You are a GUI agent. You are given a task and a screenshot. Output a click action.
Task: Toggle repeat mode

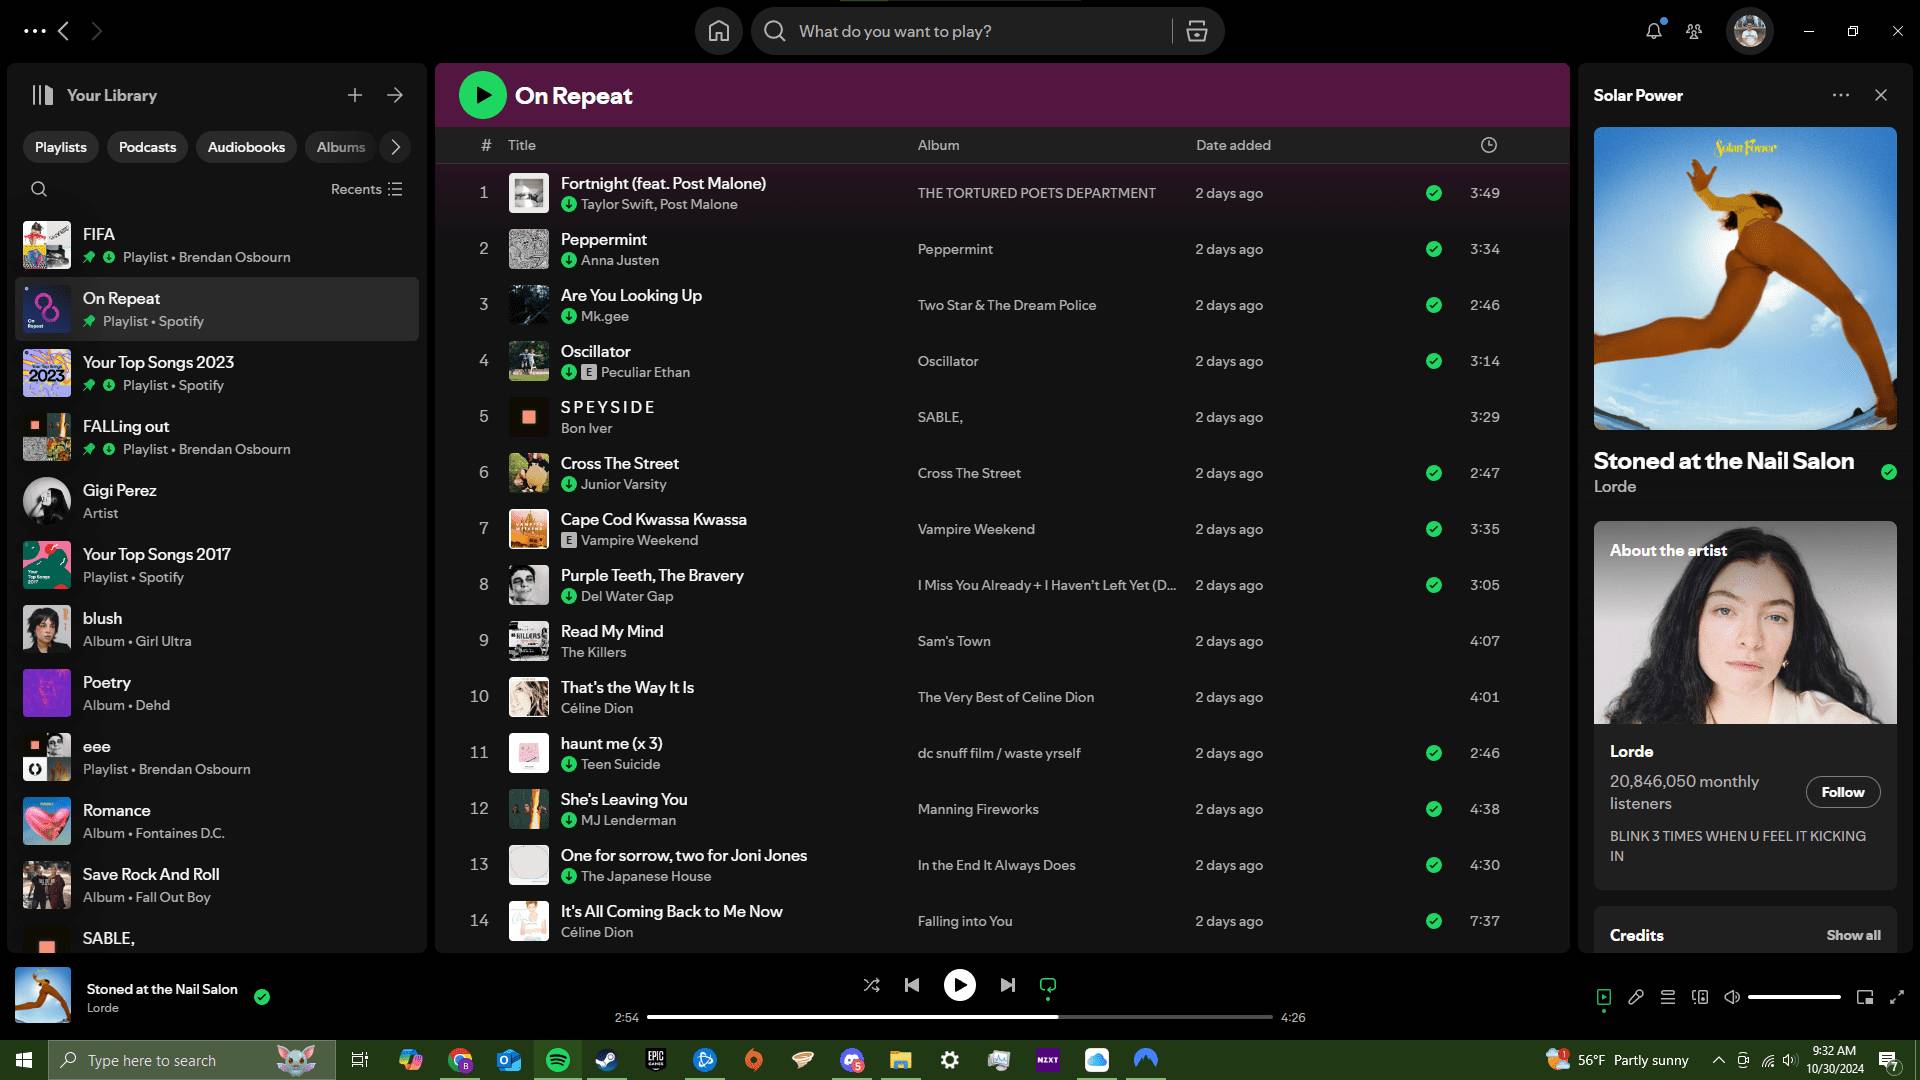[x=1048, y=985]
